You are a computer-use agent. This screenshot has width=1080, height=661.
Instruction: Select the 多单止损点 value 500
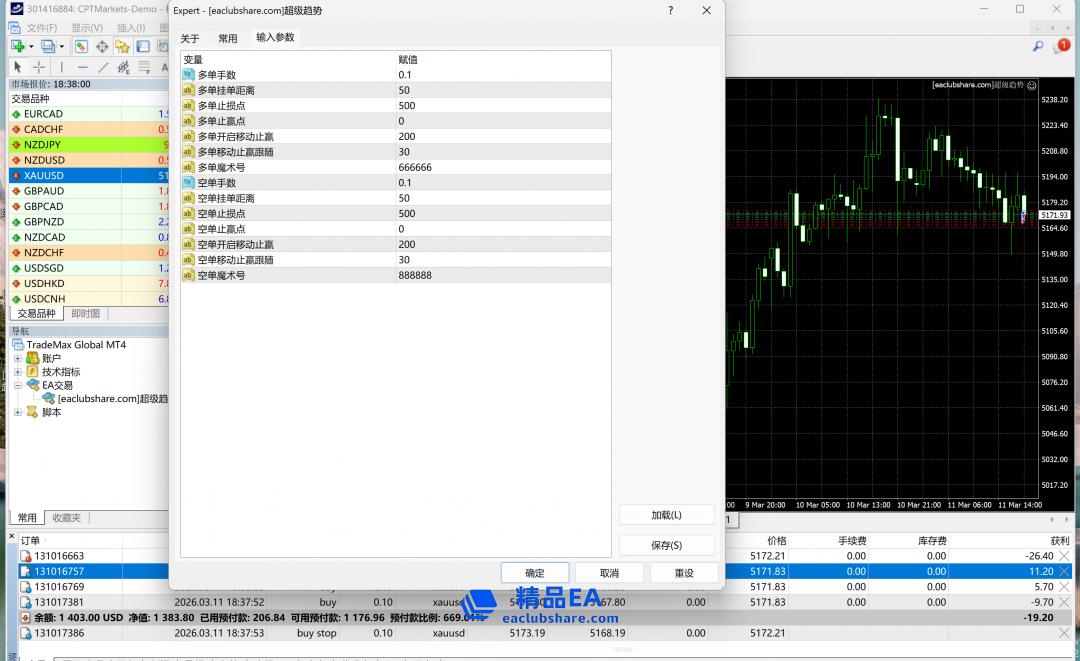(407, 106)
